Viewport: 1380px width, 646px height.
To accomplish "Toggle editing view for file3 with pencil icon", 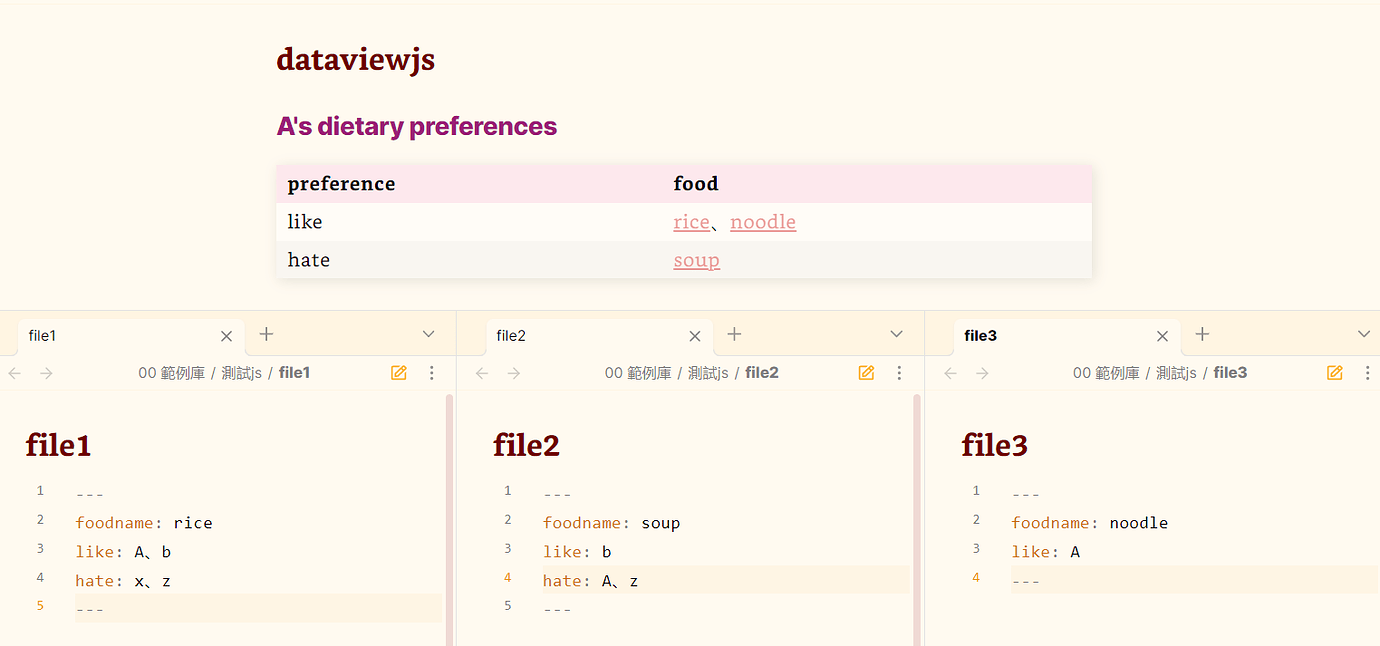I will (x=1334, y=372).
